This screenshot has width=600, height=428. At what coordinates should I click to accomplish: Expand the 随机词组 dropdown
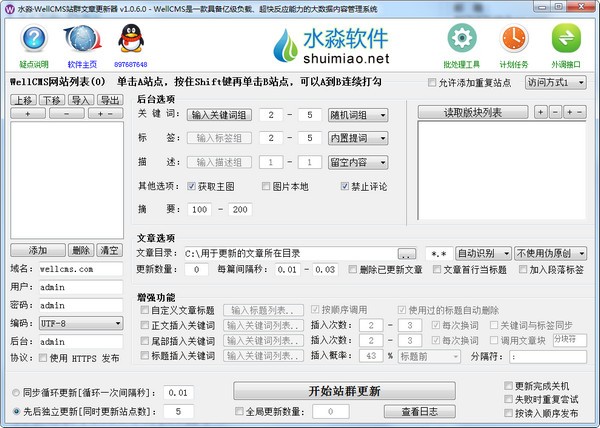378,114
